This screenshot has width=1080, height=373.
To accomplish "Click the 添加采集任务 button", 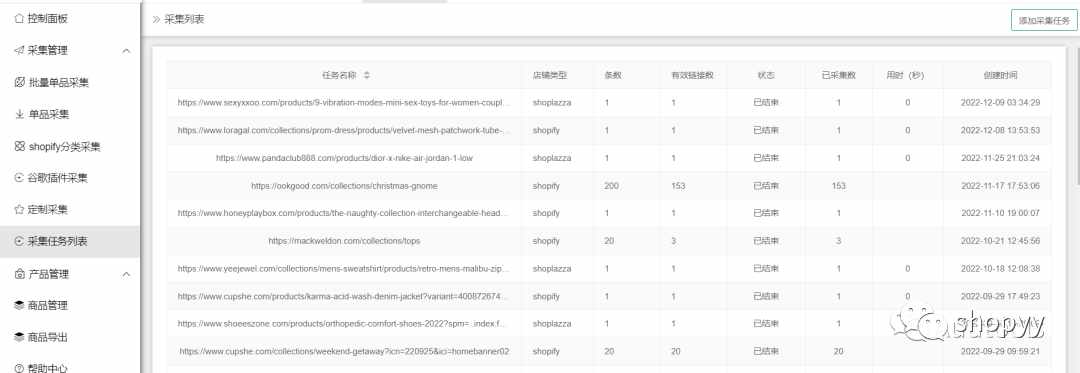I will 1043,21.
